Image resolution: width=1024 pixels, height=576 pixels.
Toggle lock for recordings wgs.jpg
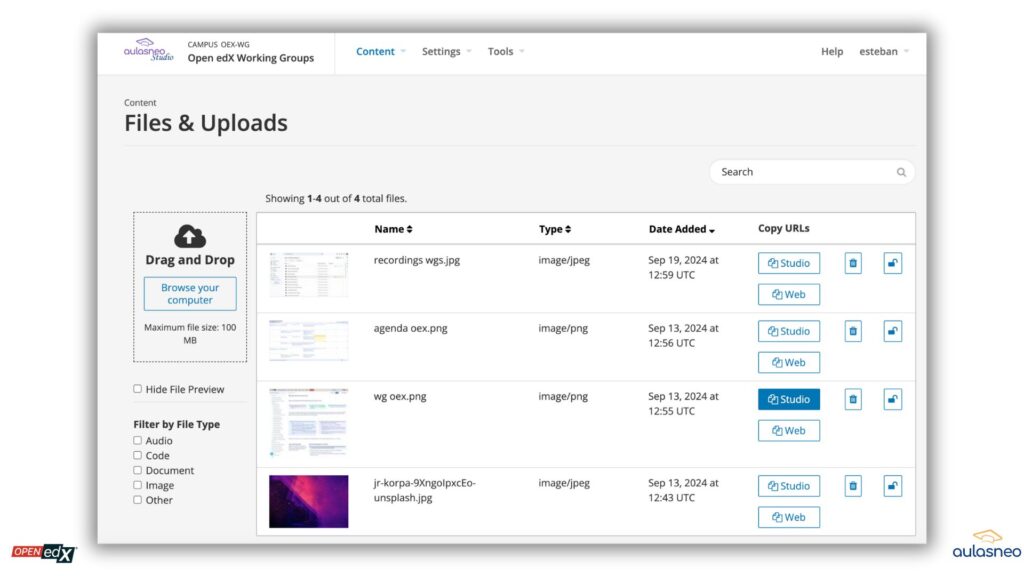point(892,263)
